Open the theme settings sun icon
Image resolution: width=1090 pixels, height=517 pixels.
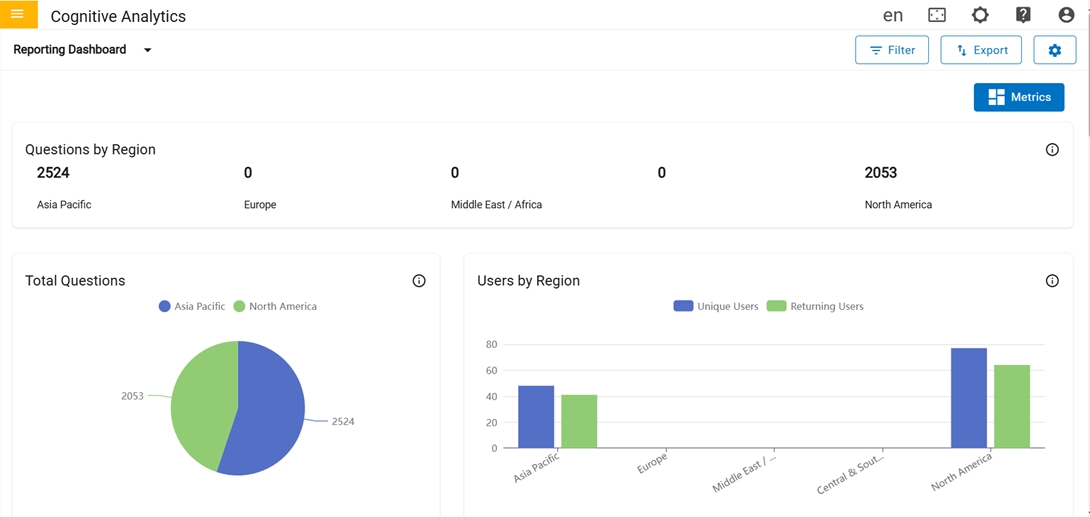[x=980, y=15]
